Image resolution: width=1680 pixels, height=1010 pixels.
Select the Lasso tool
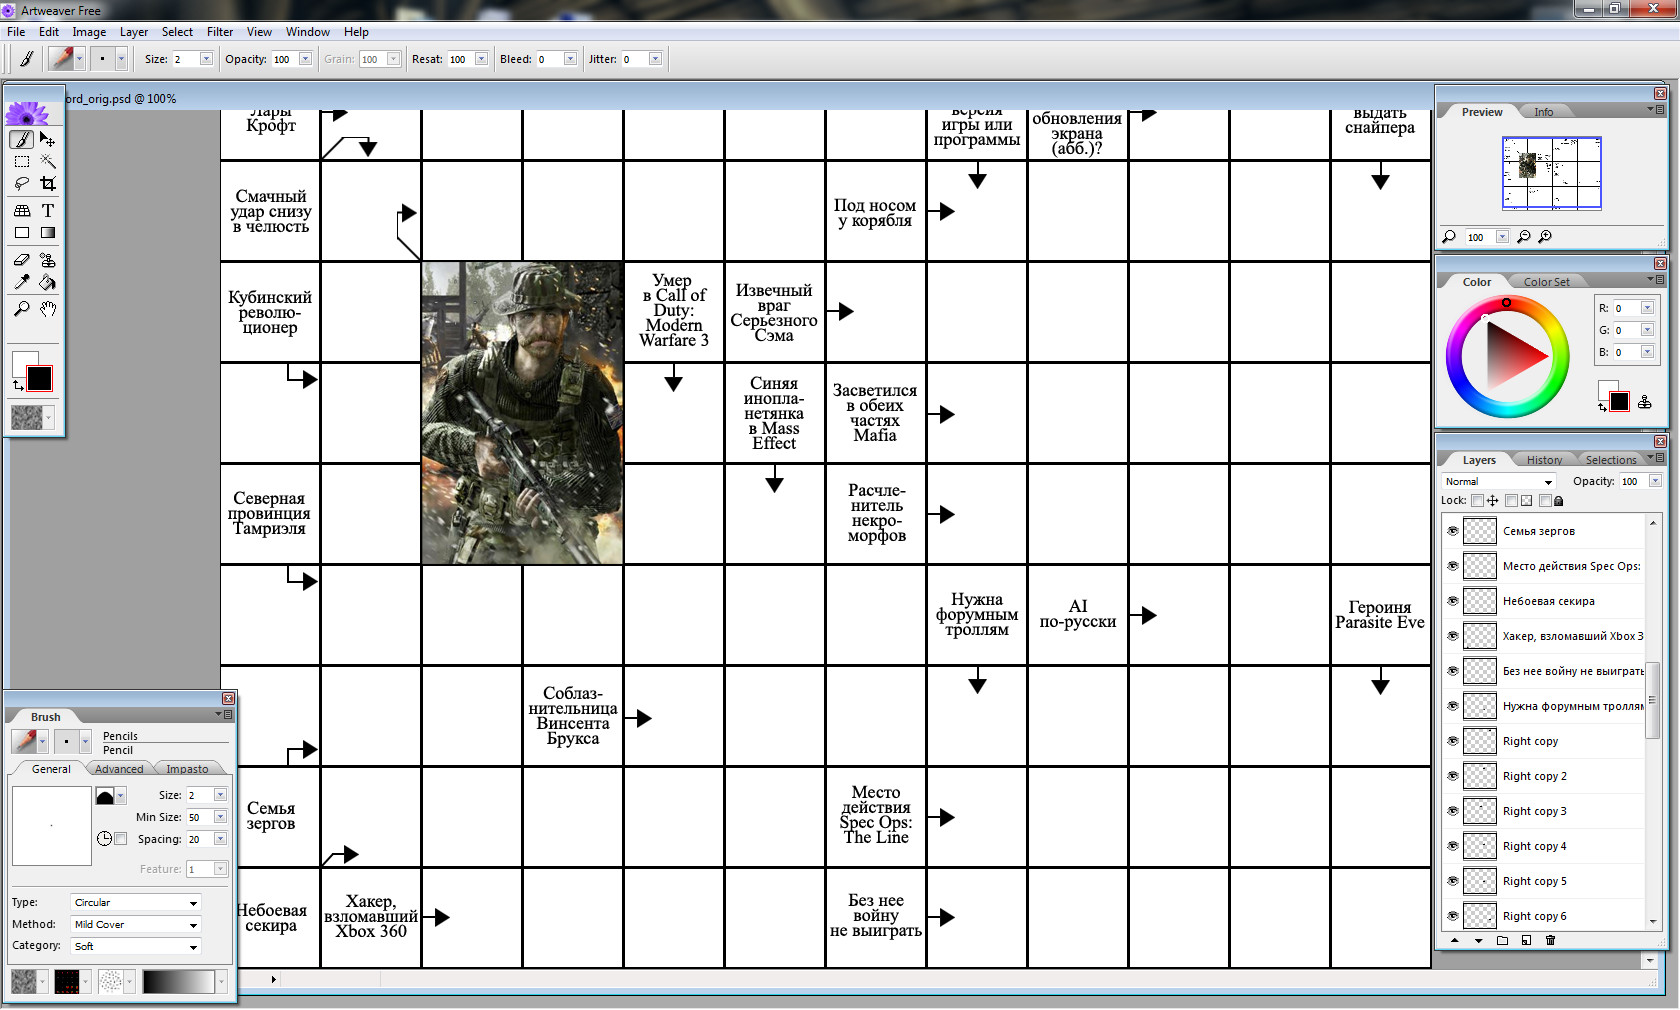(x=22, y=183)
